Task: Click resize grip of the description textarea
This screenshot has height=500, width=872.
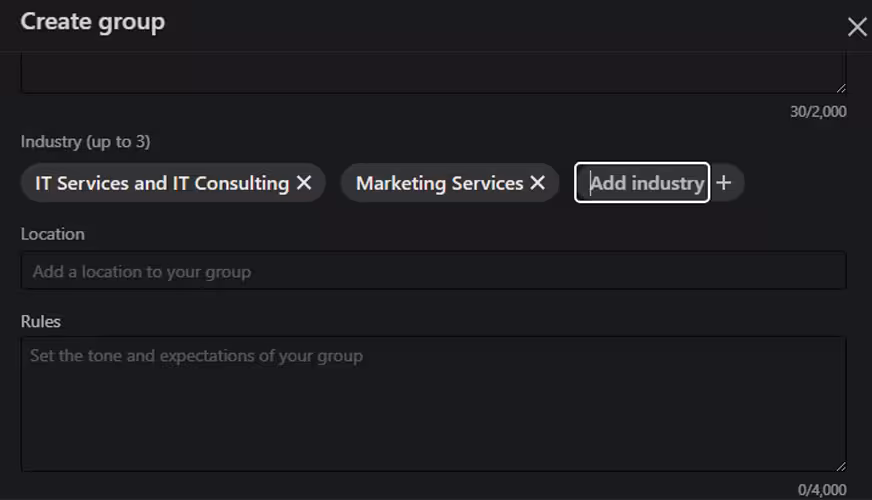Action: point(840,88)
